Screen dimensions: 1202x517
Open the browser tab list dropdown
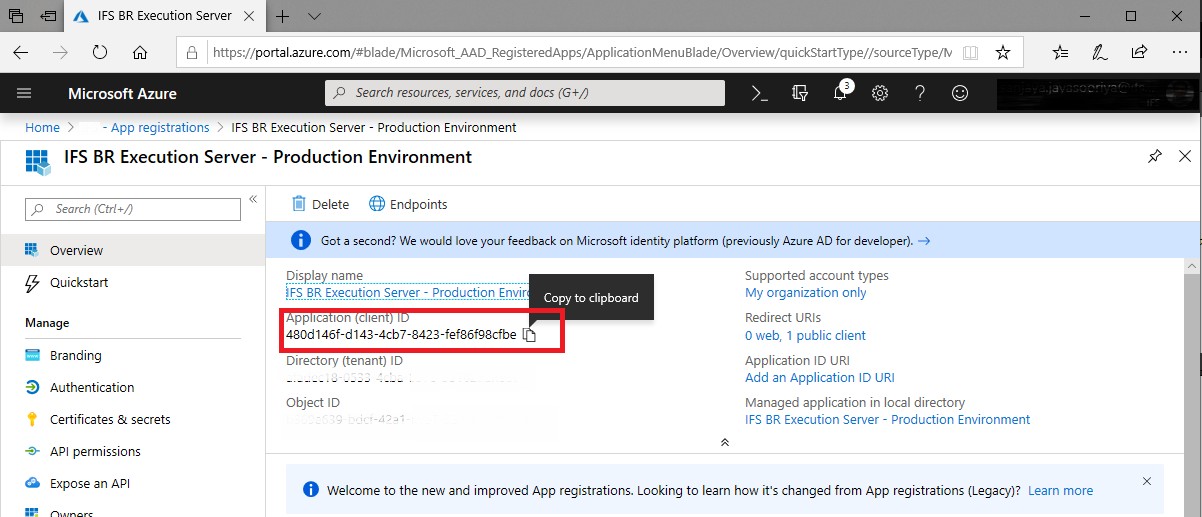(x=314, y=17)
